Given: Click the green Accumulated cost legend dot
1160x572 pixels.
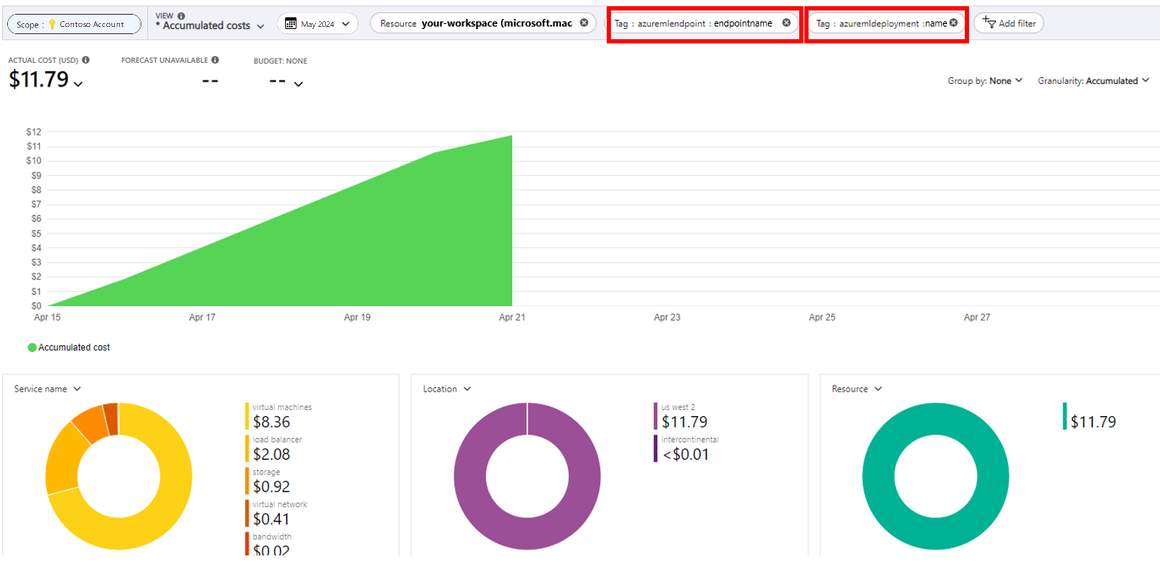Looking at the screenshot, I should click(x=32, y=348).
